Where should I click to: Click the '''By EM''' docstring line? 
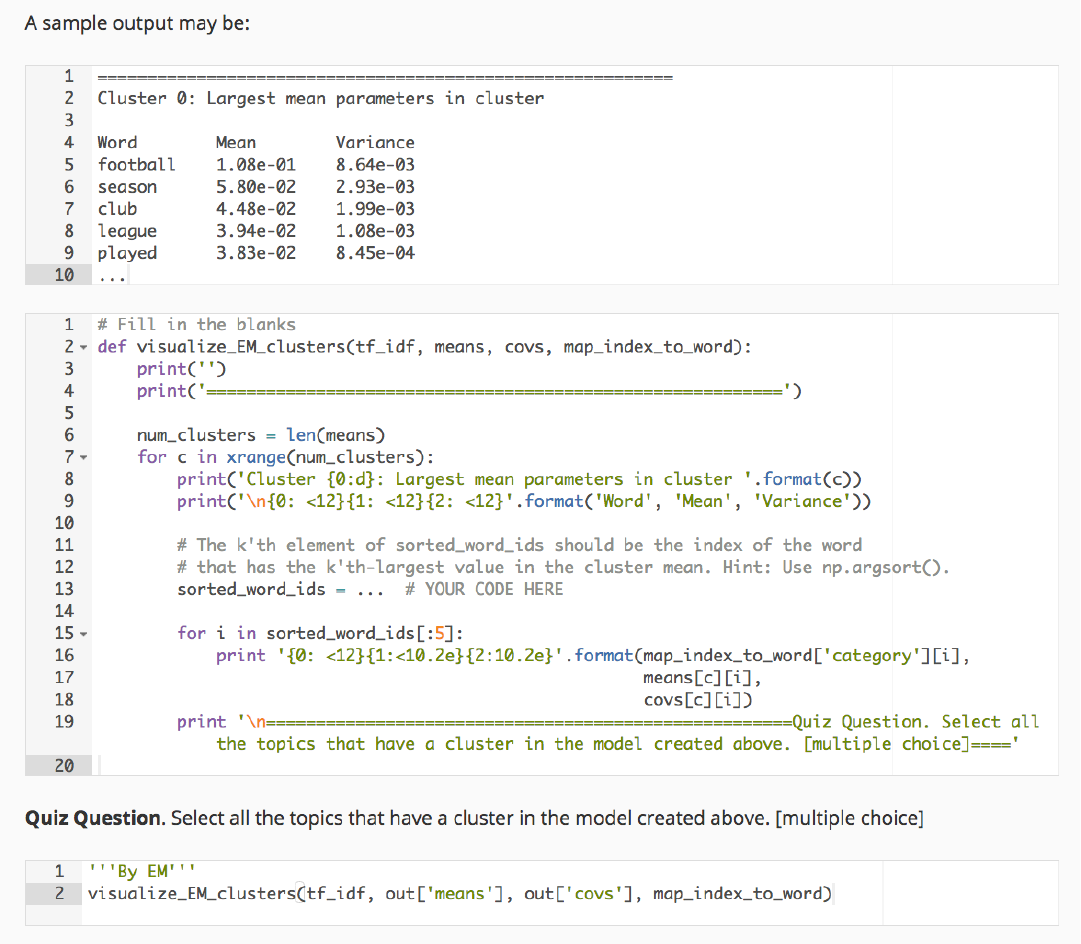coord(128,871)
